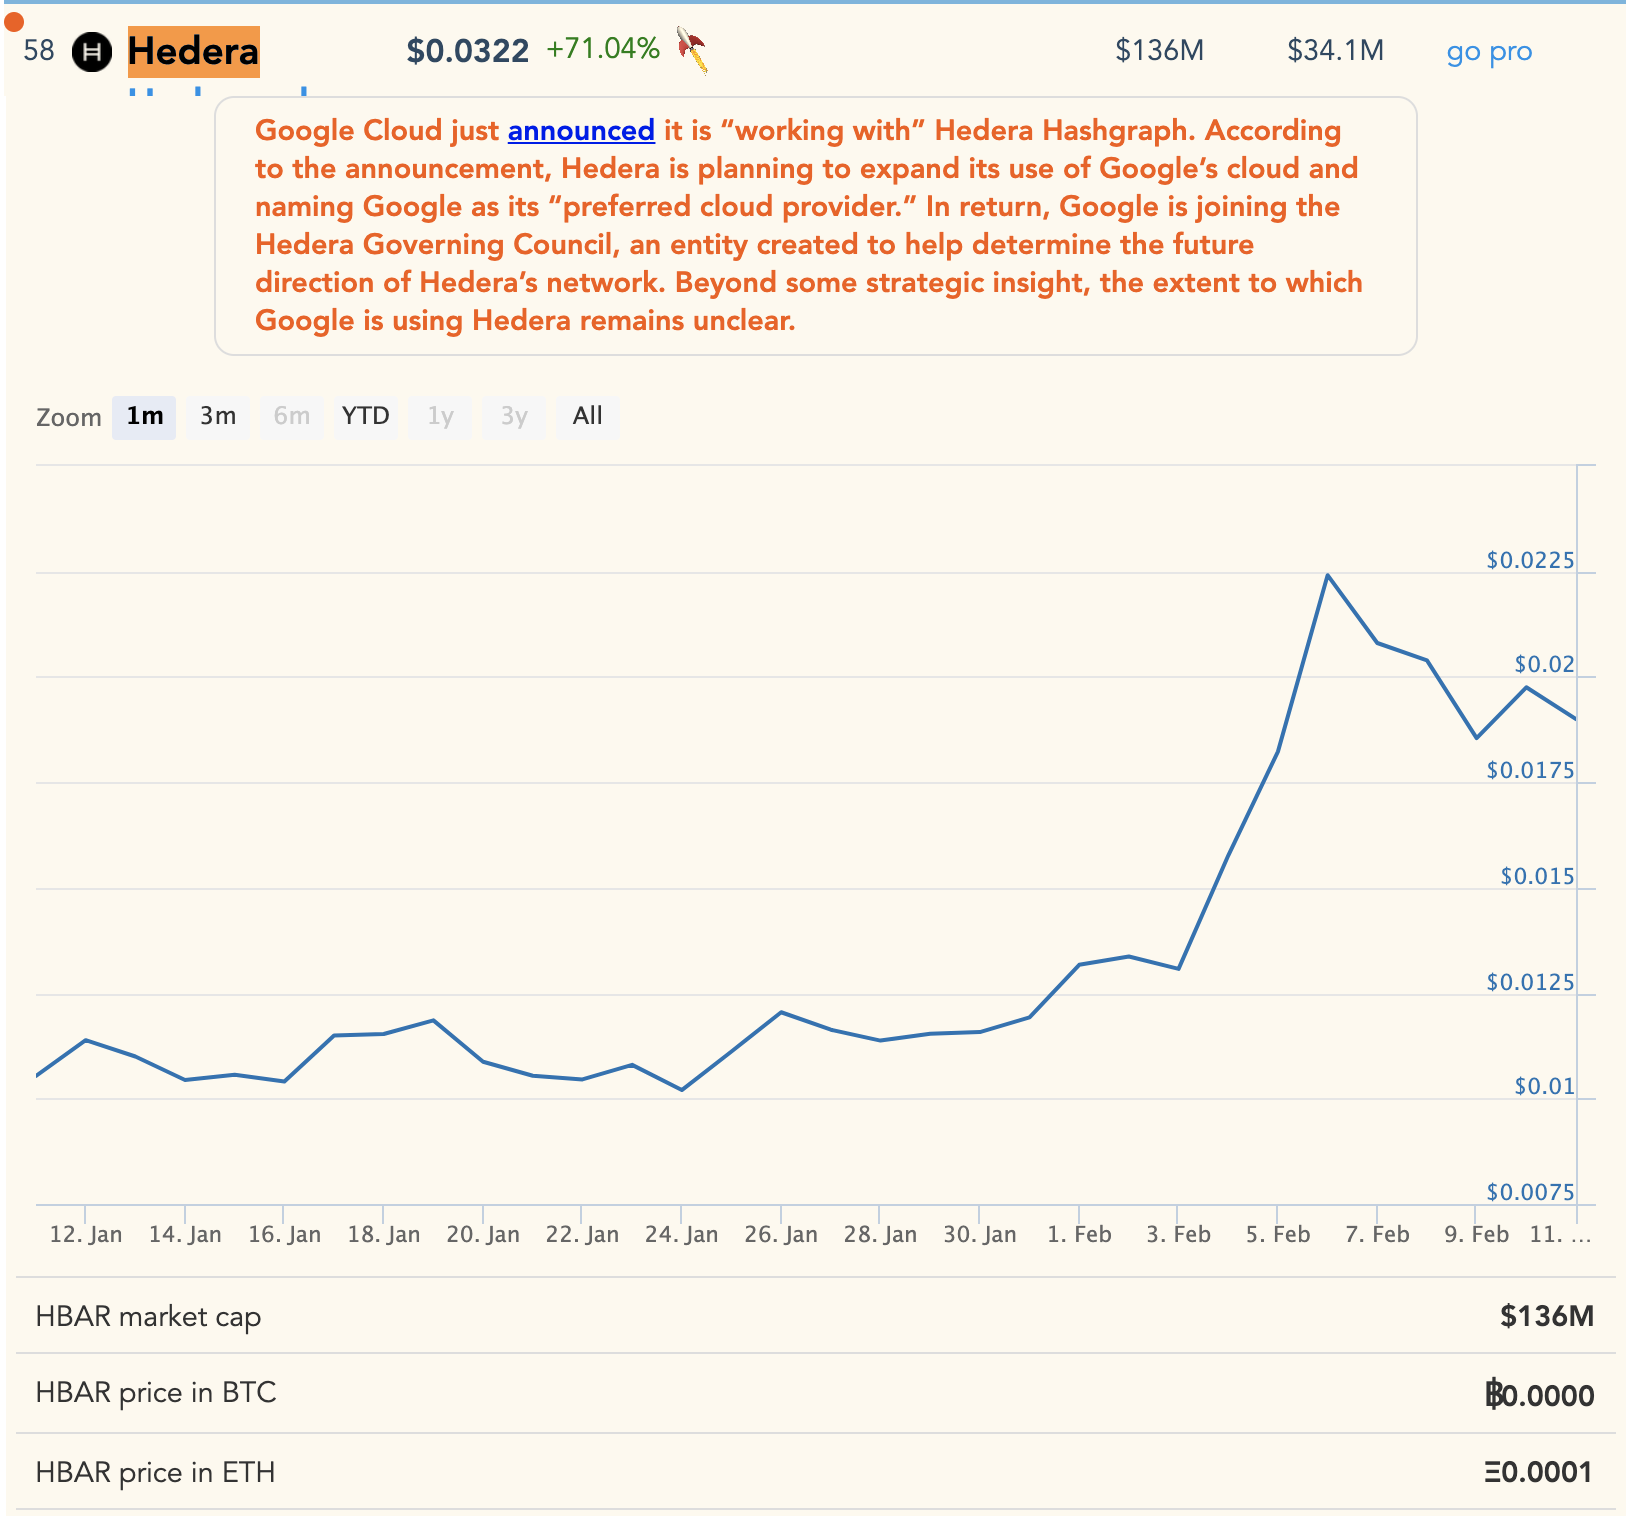This screenshot has width=1626, height=1516.
Task: Click the highlighted Hedera name
Action: [194, 51]
